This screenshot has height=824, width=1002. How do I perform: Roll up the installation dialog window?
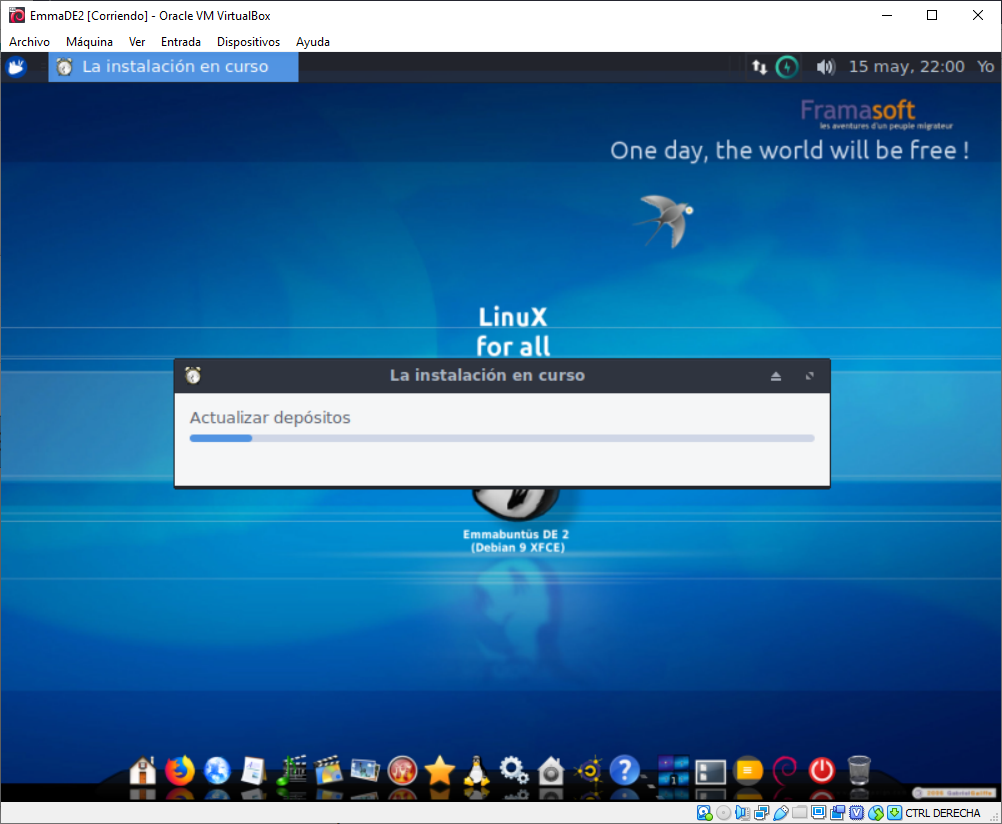775,376
